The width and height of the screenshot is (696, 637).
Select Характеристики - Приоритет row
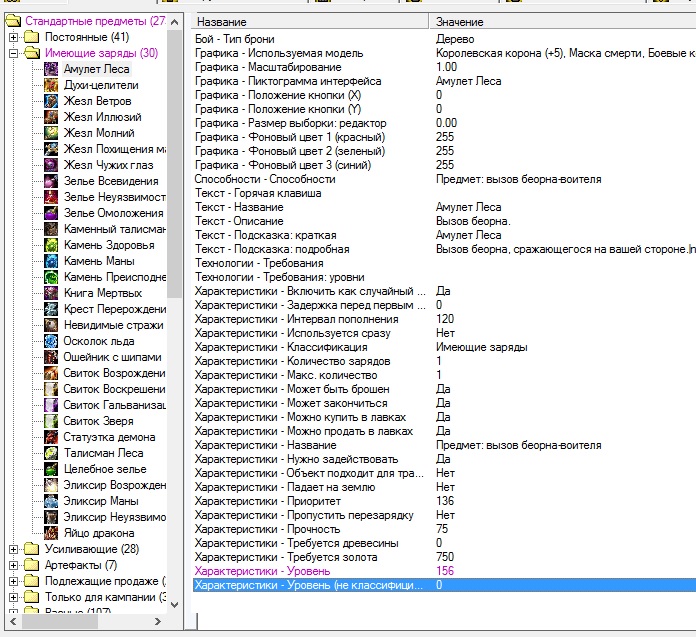coord(444,501)
